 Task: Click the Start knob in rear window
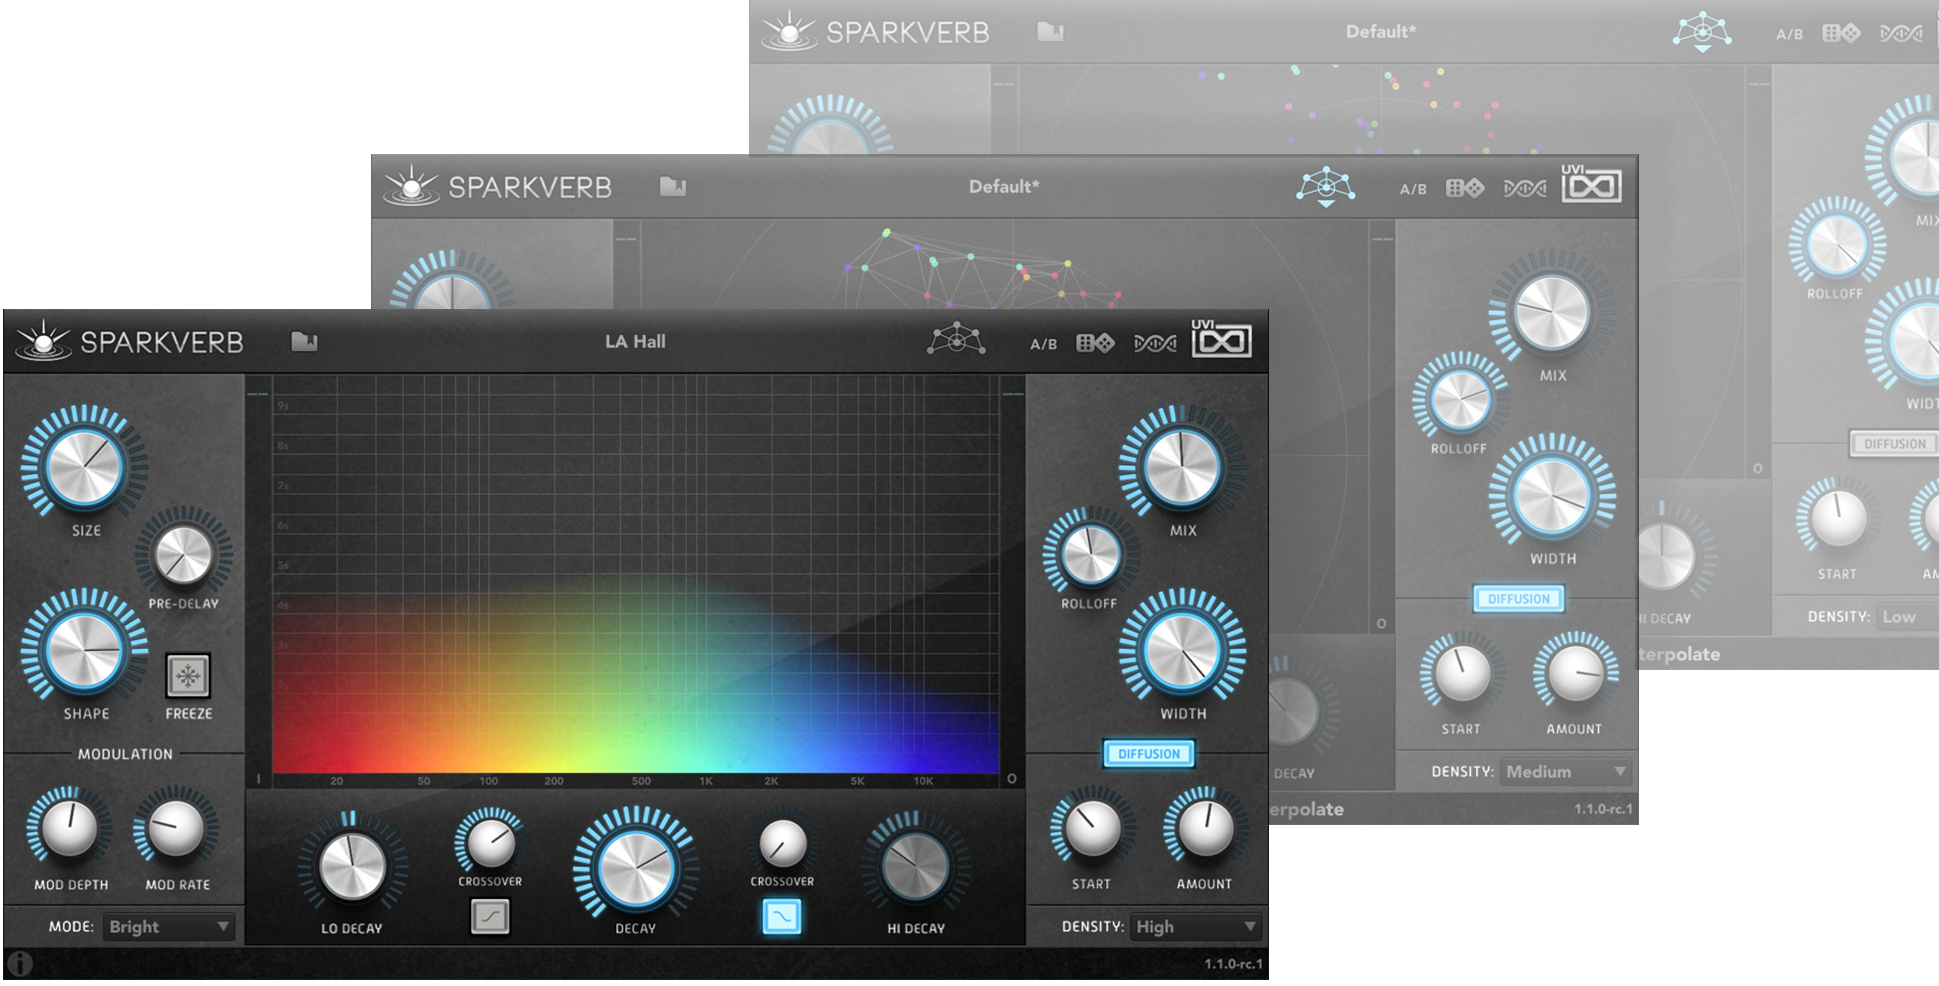[x=1838, y=518]
